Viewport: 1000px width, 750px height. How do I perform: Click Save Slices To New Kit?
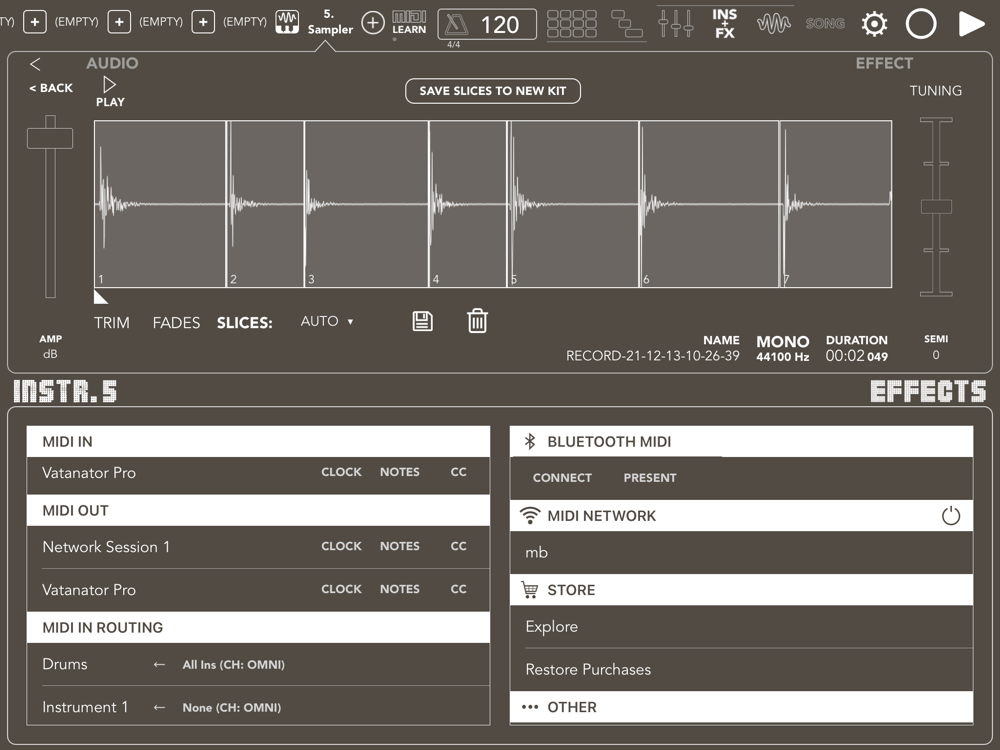(492, 91)
